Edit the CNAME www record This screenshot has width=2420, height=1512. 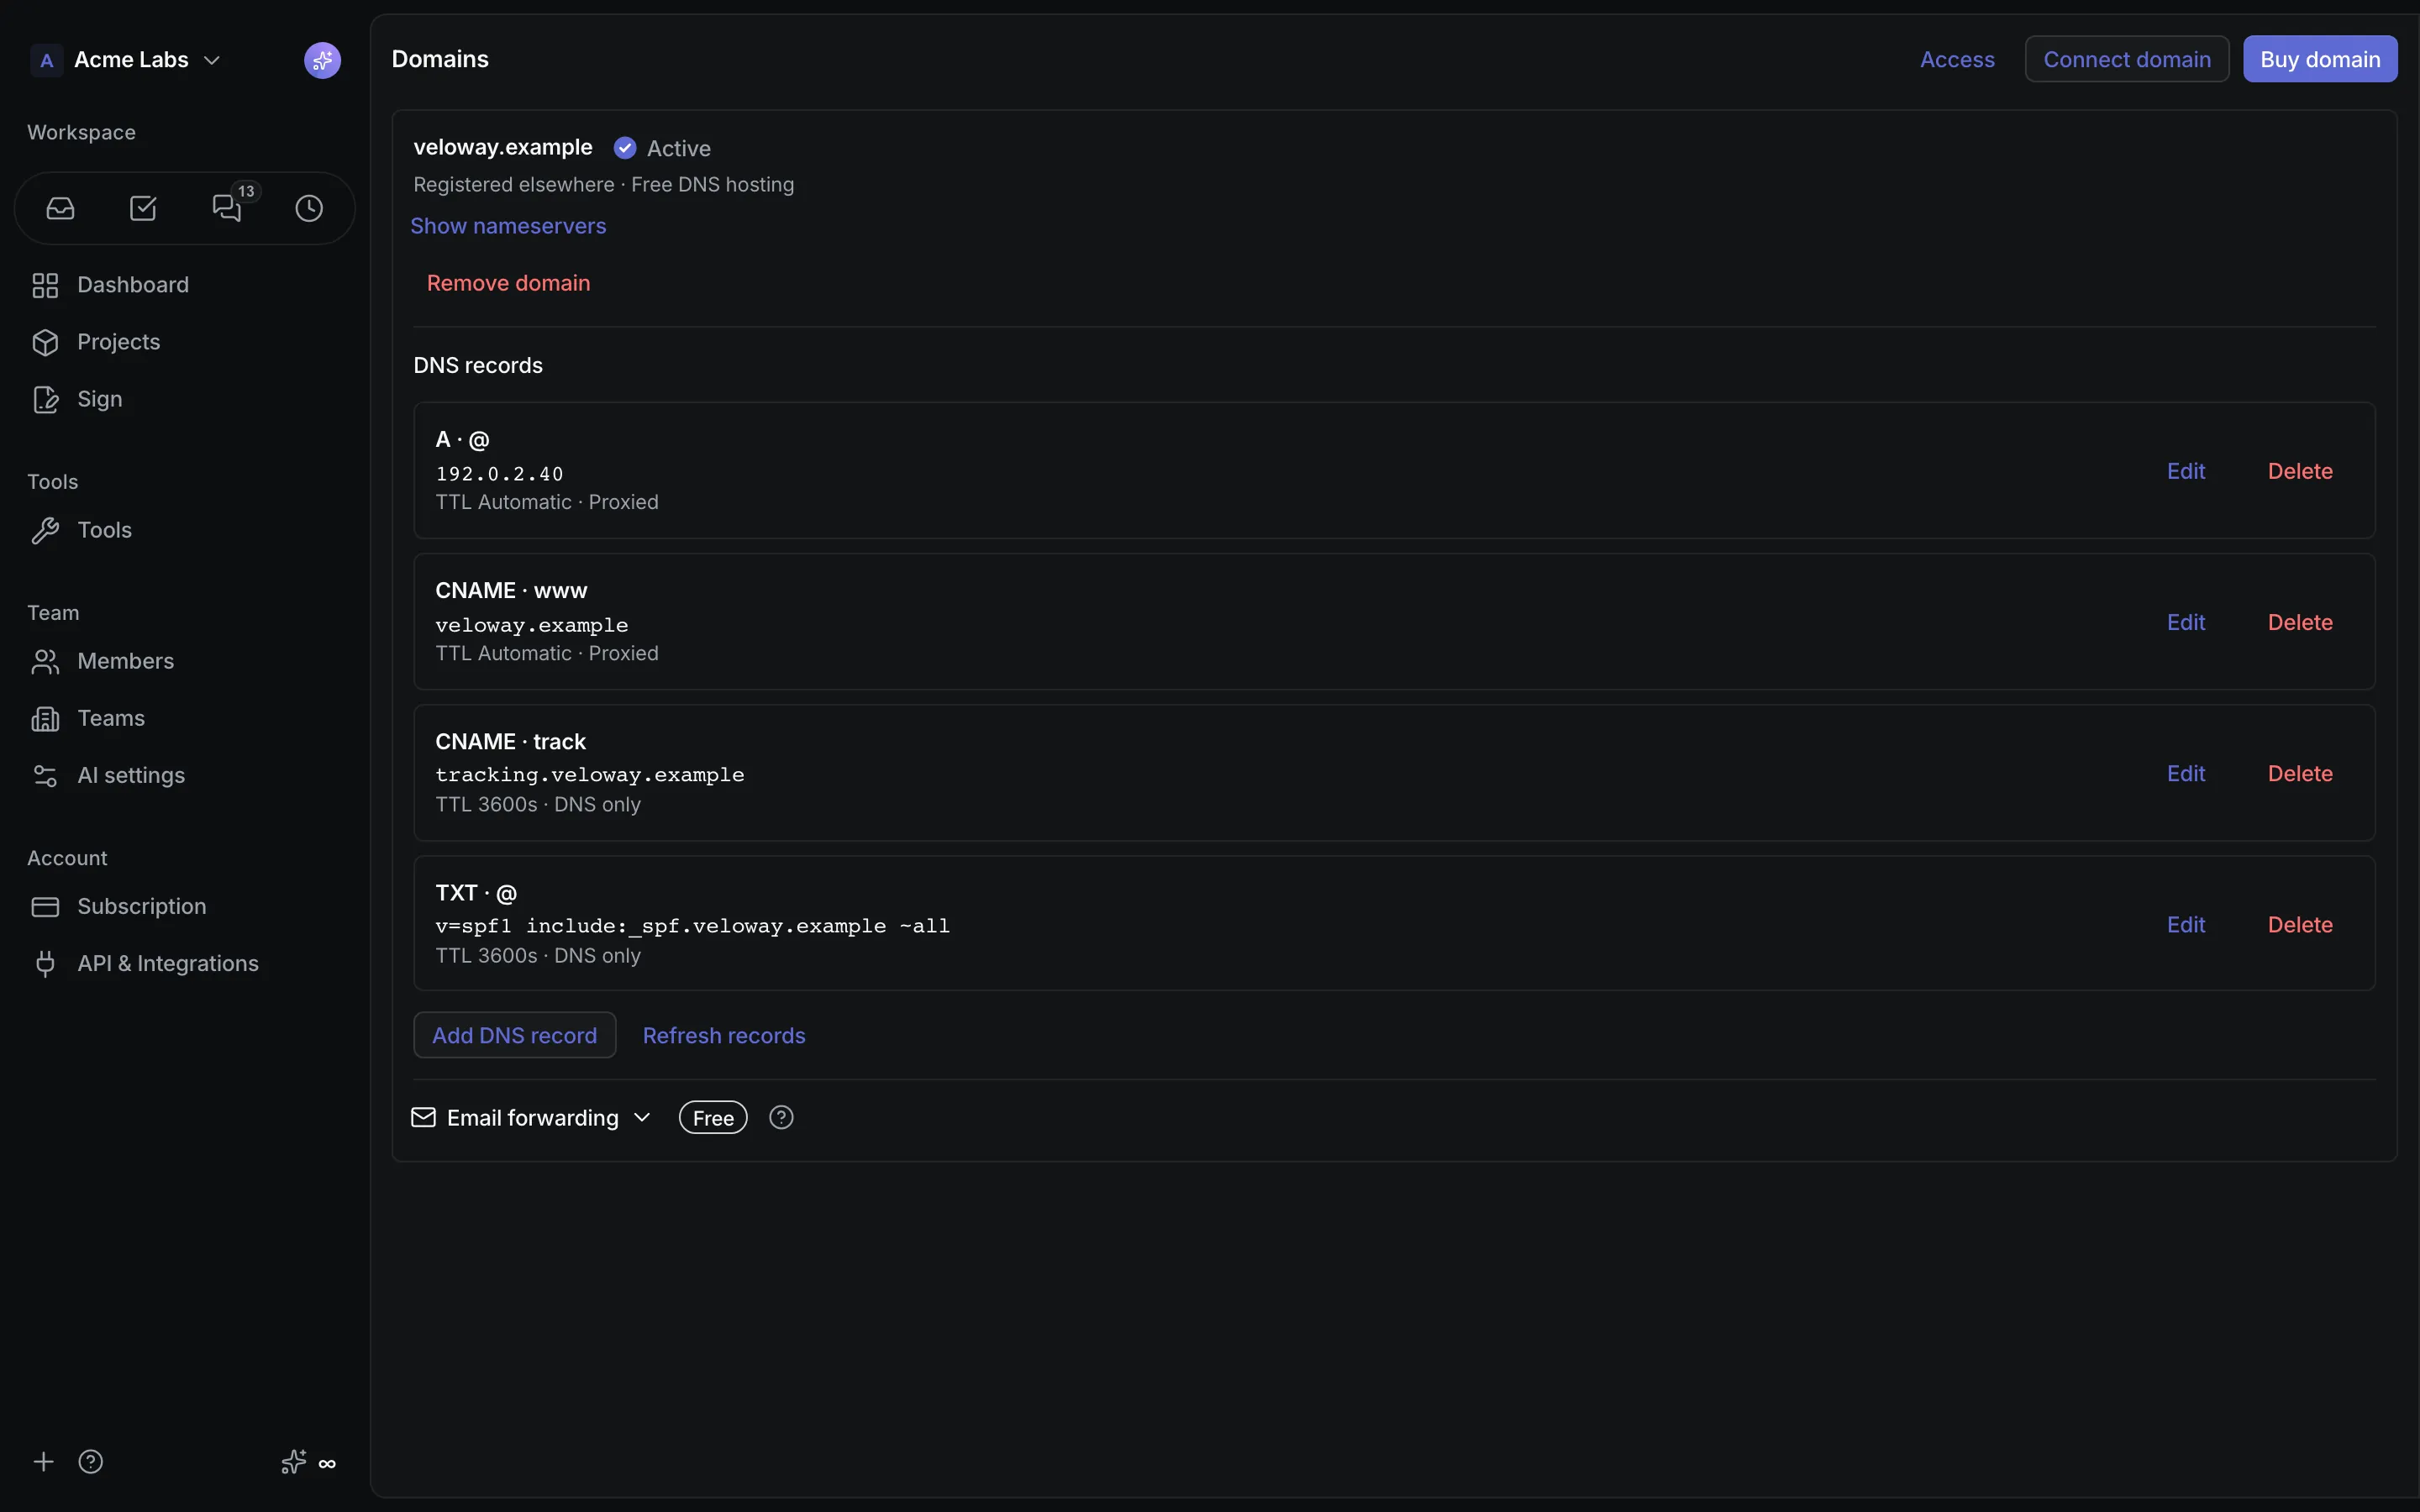pyautogui.click(x=2186, y=622)
